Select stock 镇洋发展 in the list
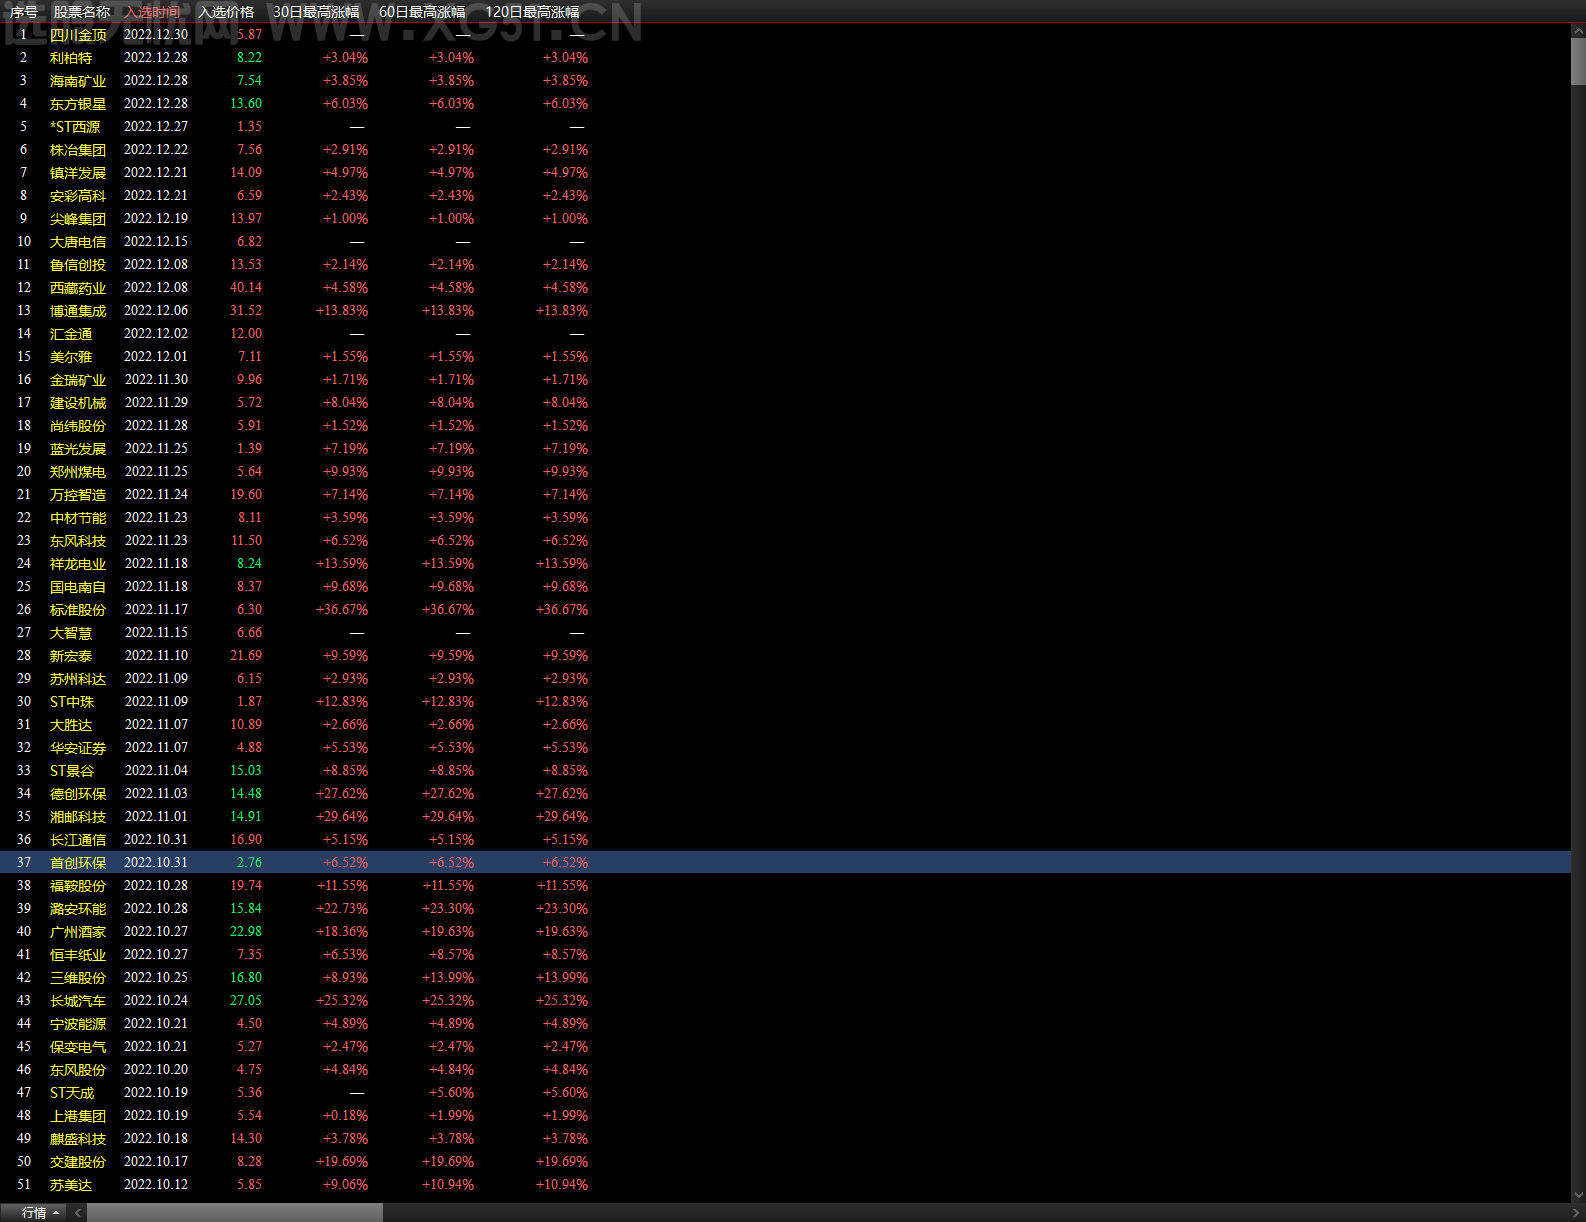Screen dimensions: 1586x1222 (78, 173)
